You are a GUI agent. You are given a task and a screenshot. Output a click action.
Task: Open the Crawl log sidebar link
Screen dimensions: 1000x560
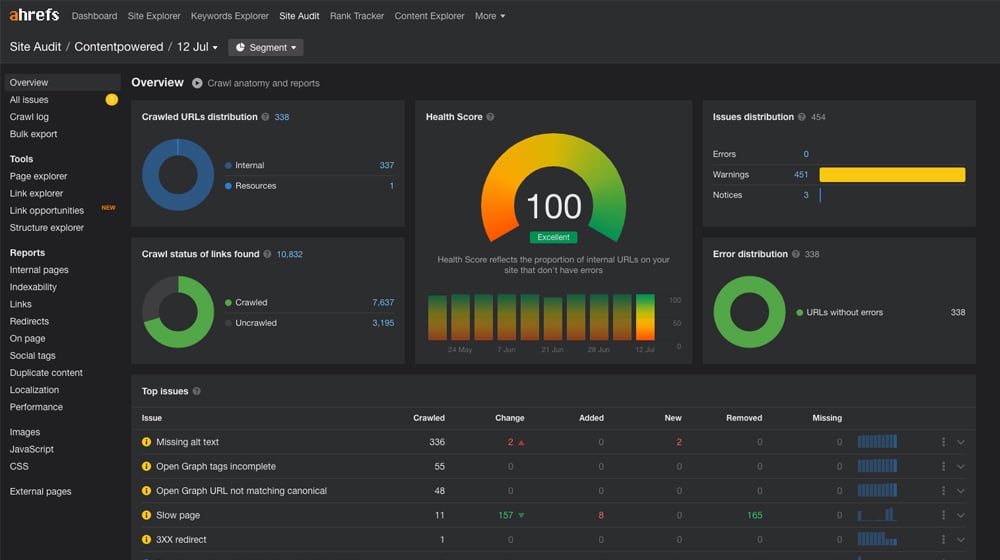pos(29,117)
